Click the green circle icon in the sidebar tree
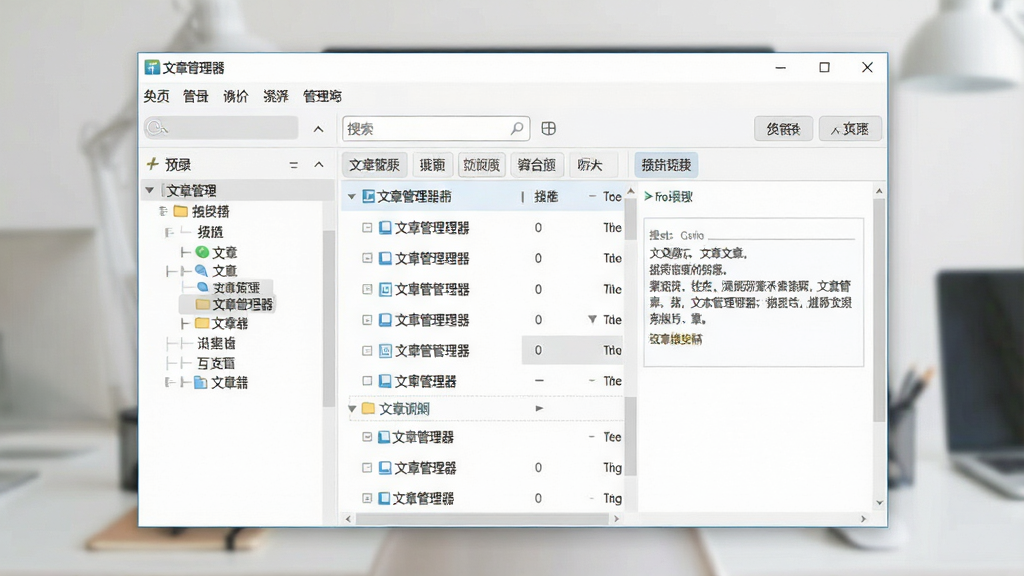 coord(202,252)
